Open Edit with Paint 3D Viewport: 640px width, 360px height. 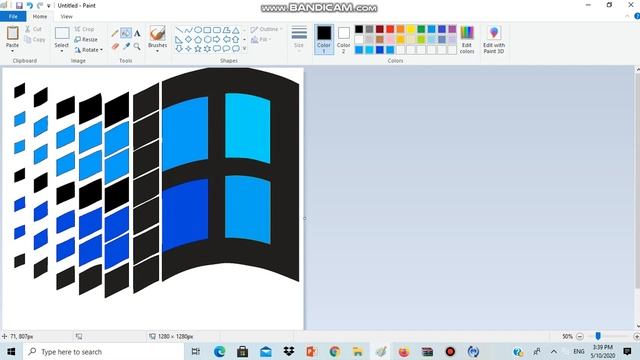[494, 39]
